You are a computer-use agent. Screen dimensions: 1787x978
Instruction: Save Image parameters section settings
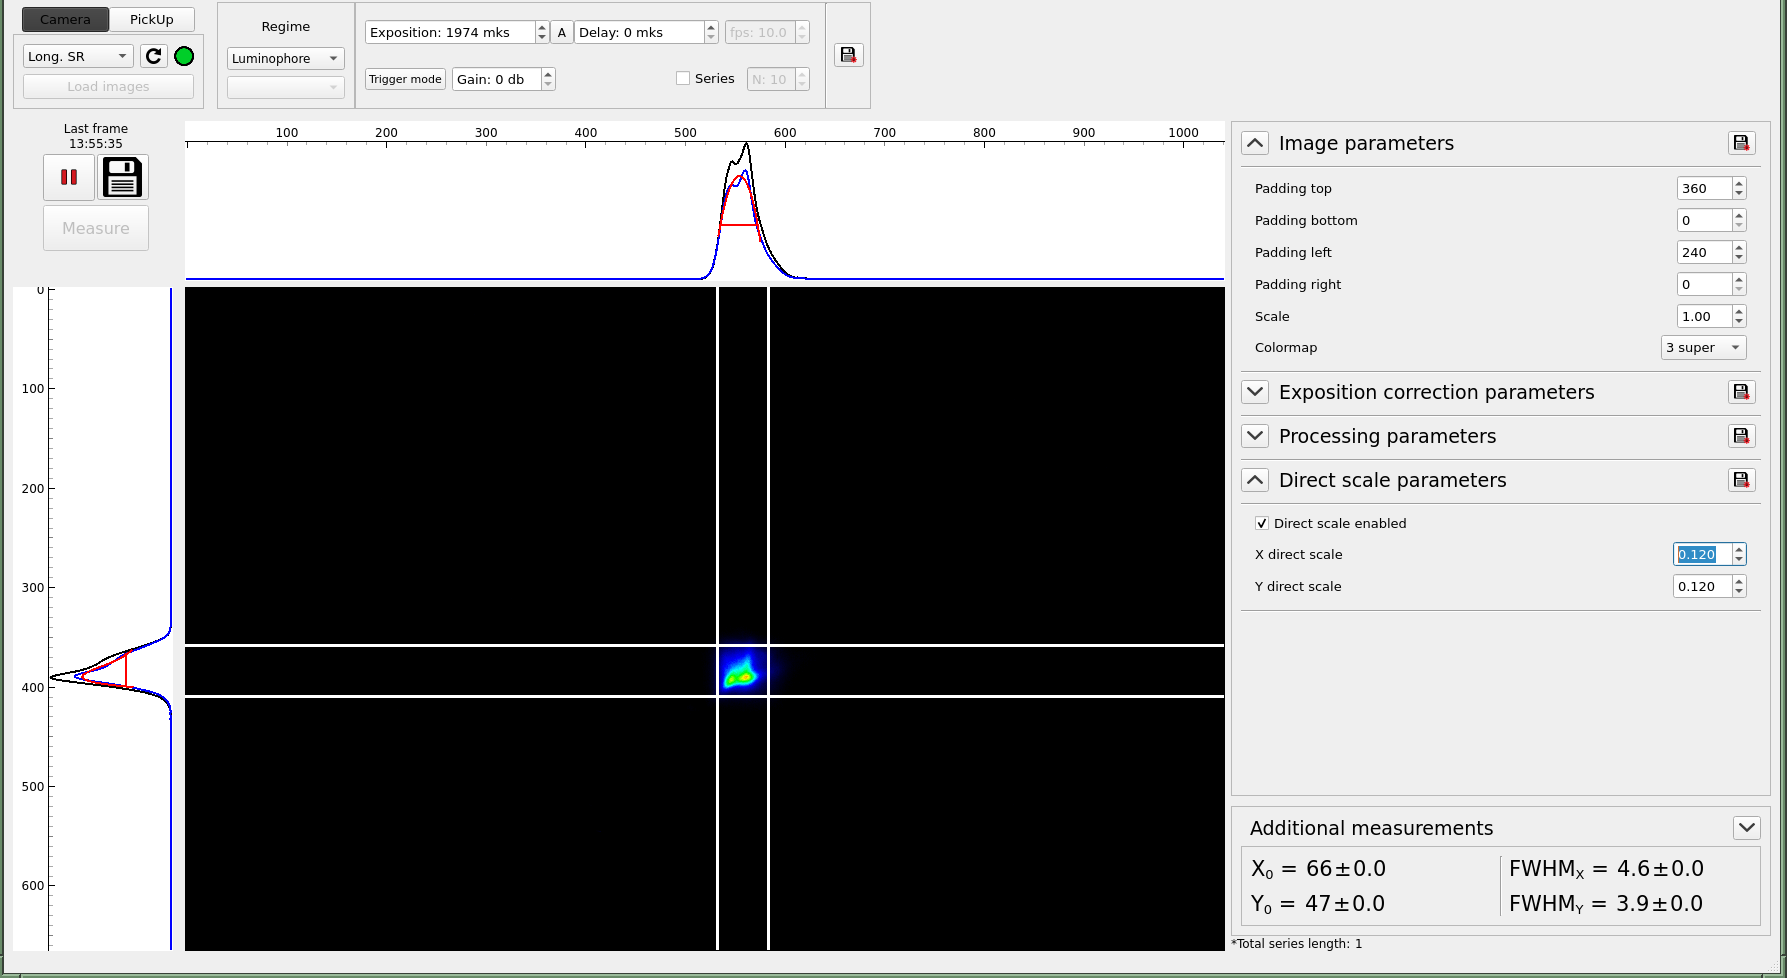(1741, 143)
